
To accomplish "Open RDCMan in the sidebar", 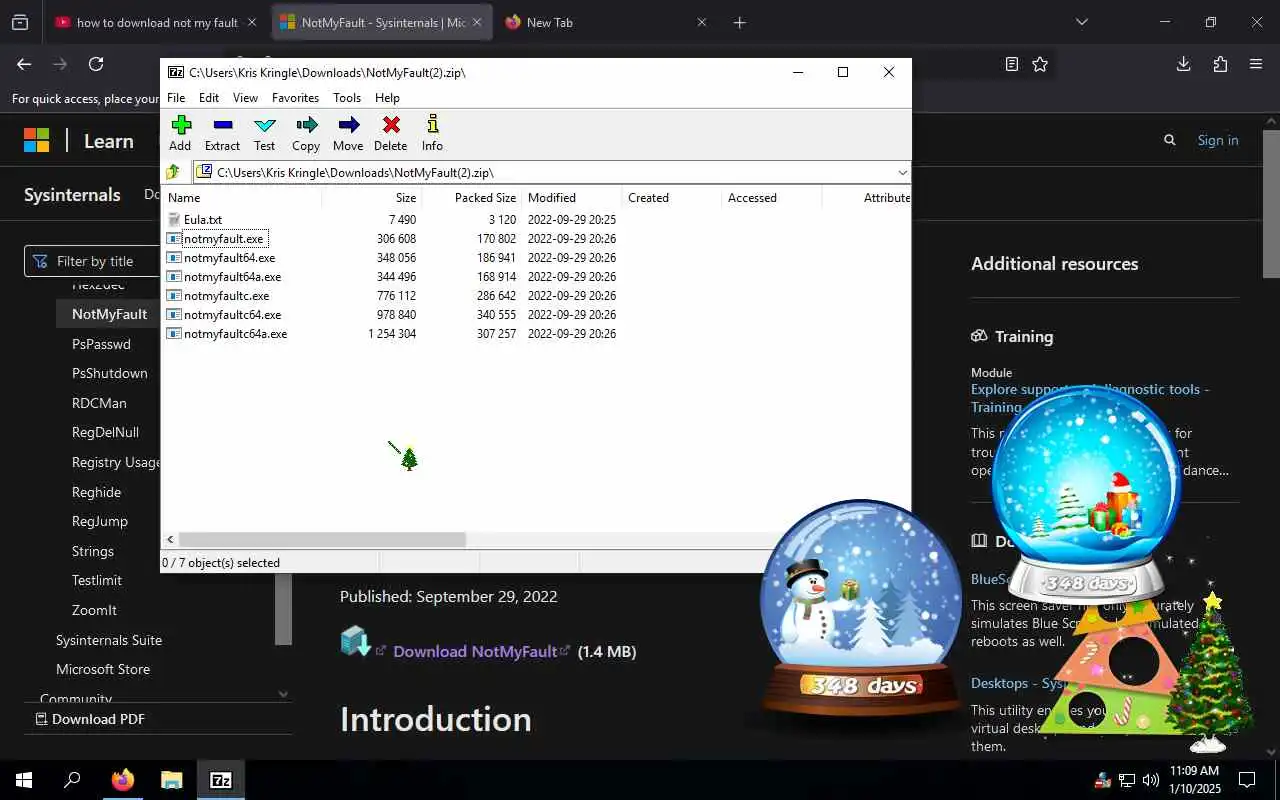I will pos(99,403).
